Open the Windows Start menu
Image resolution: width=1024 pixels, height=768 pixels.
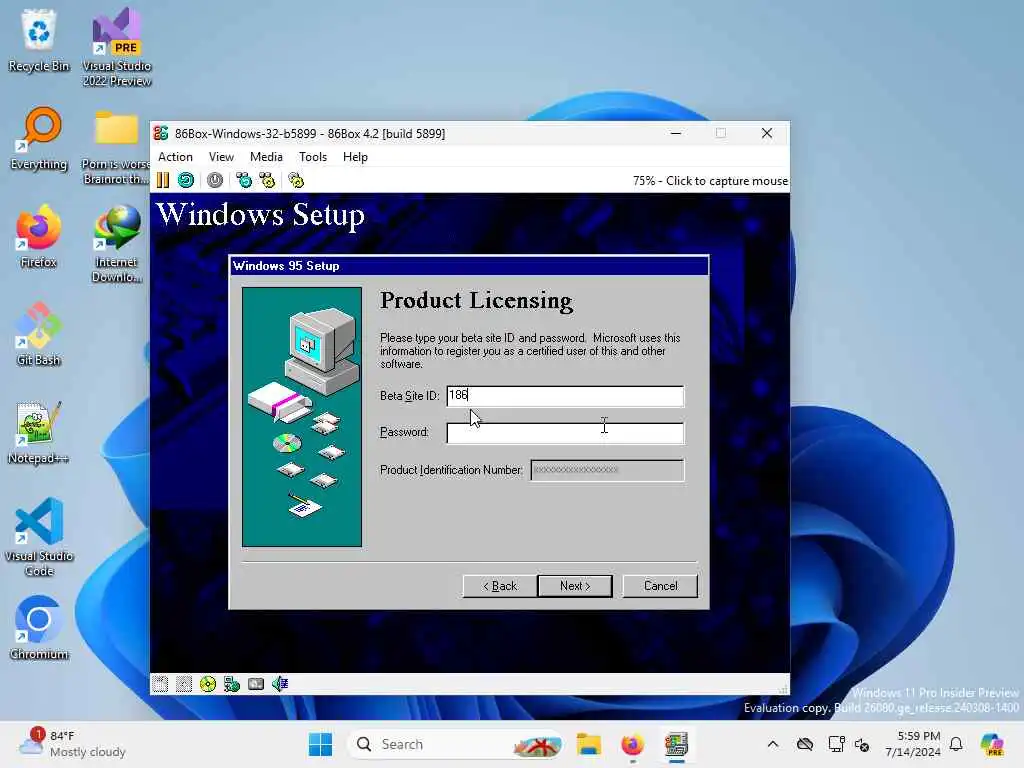pos(320,744)
